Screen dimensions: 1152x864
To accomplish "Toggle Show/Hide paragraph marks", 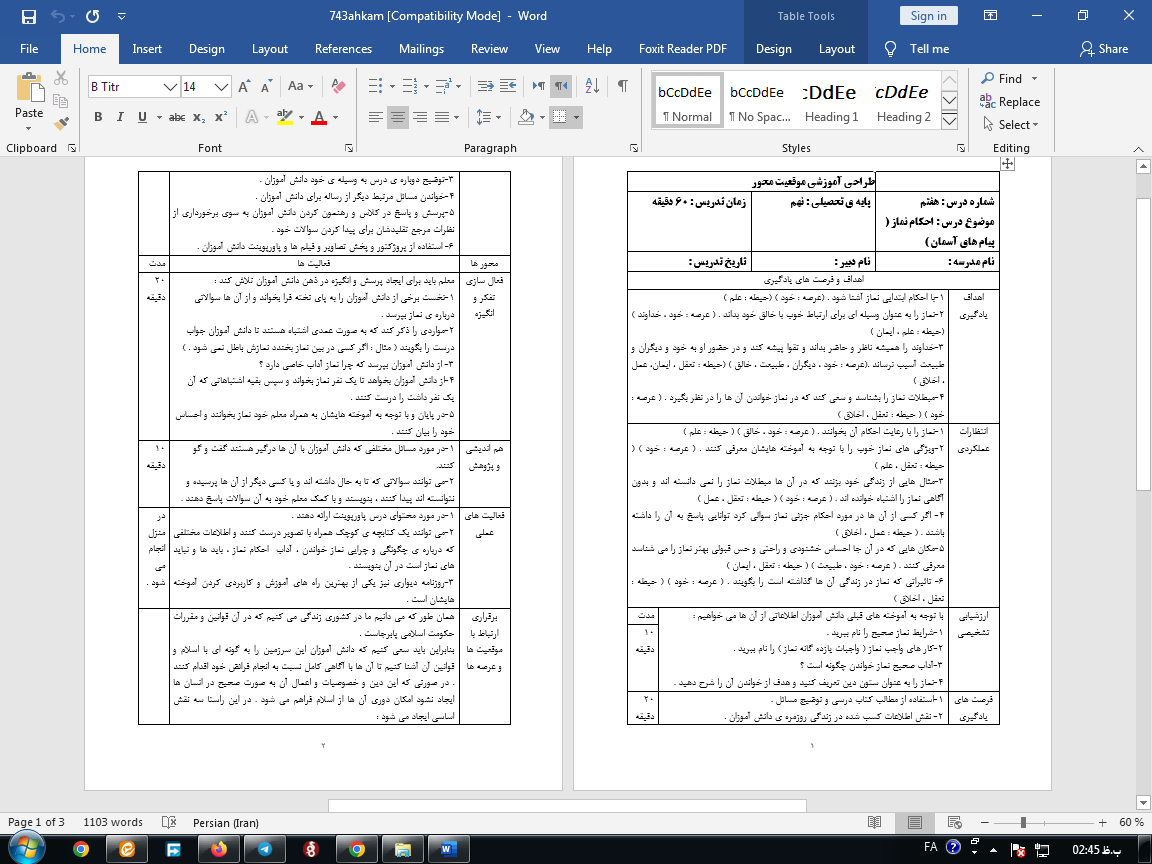I will (x=623, y=86).
